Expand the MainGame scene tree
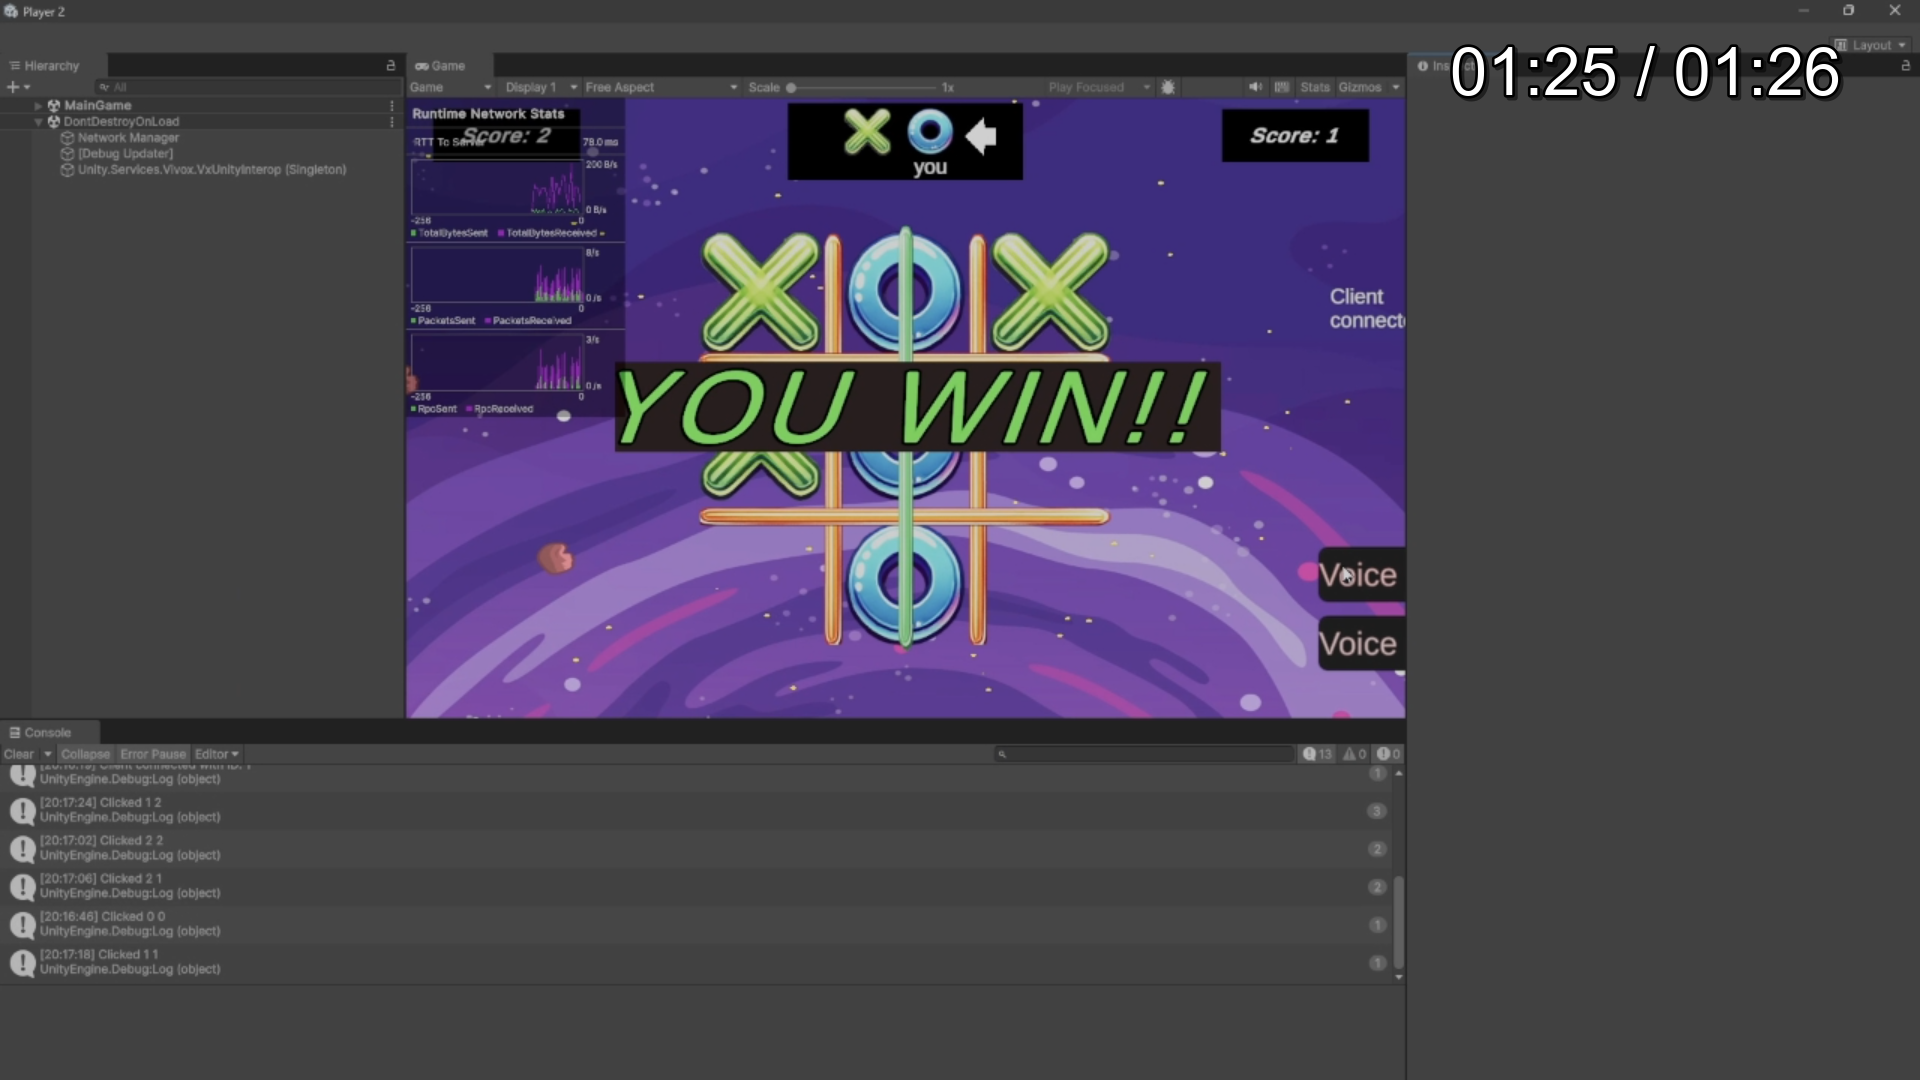This screenshot has height=1080, width=1920. [38, 105]
